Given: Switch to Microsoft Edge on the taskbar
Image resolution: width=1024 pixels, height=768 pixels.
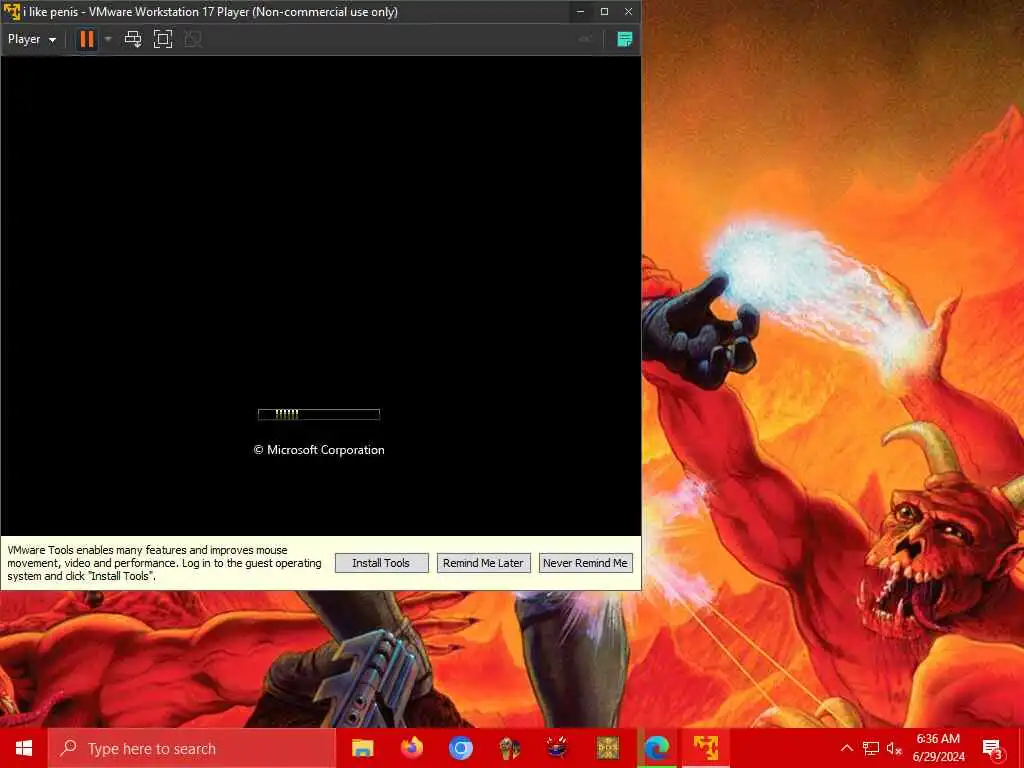Looking at the screenshot, I should tap(657, 748).
